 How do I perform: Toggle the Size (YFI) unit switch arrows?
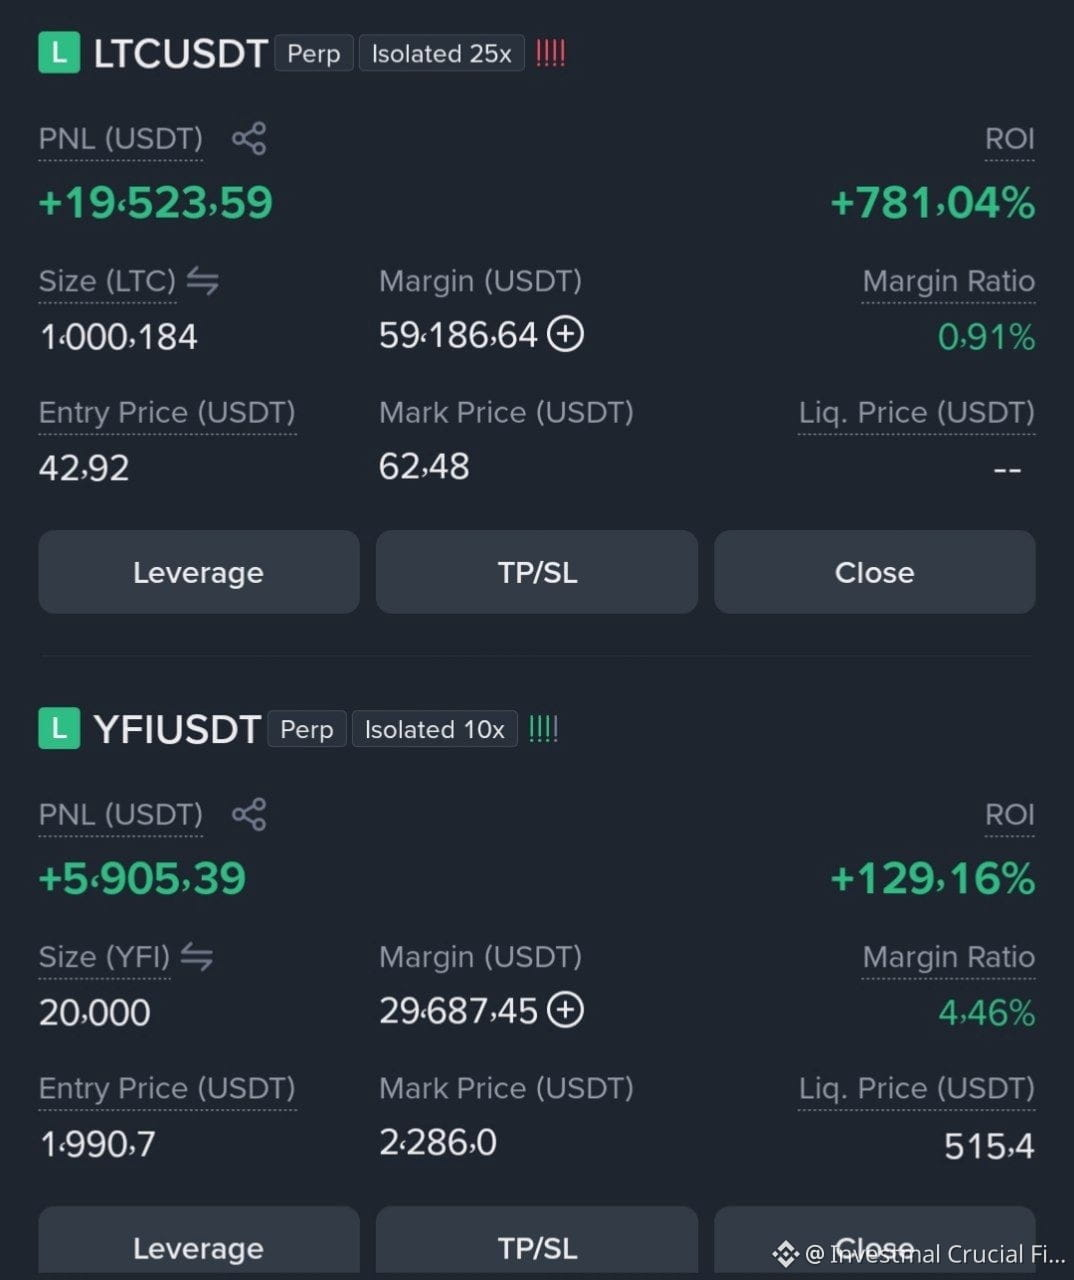tap(197, 958)
